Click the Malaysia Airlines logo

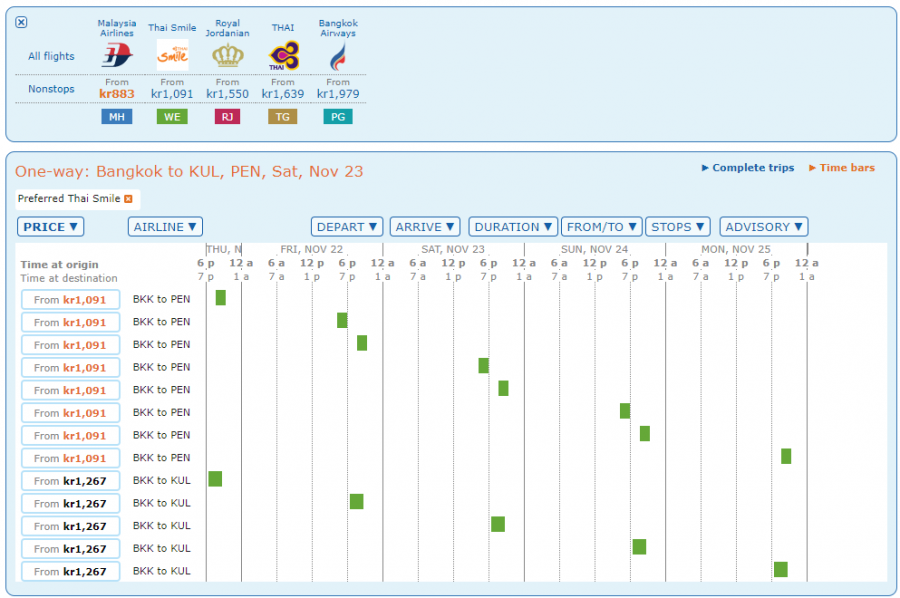click(117, 55)
